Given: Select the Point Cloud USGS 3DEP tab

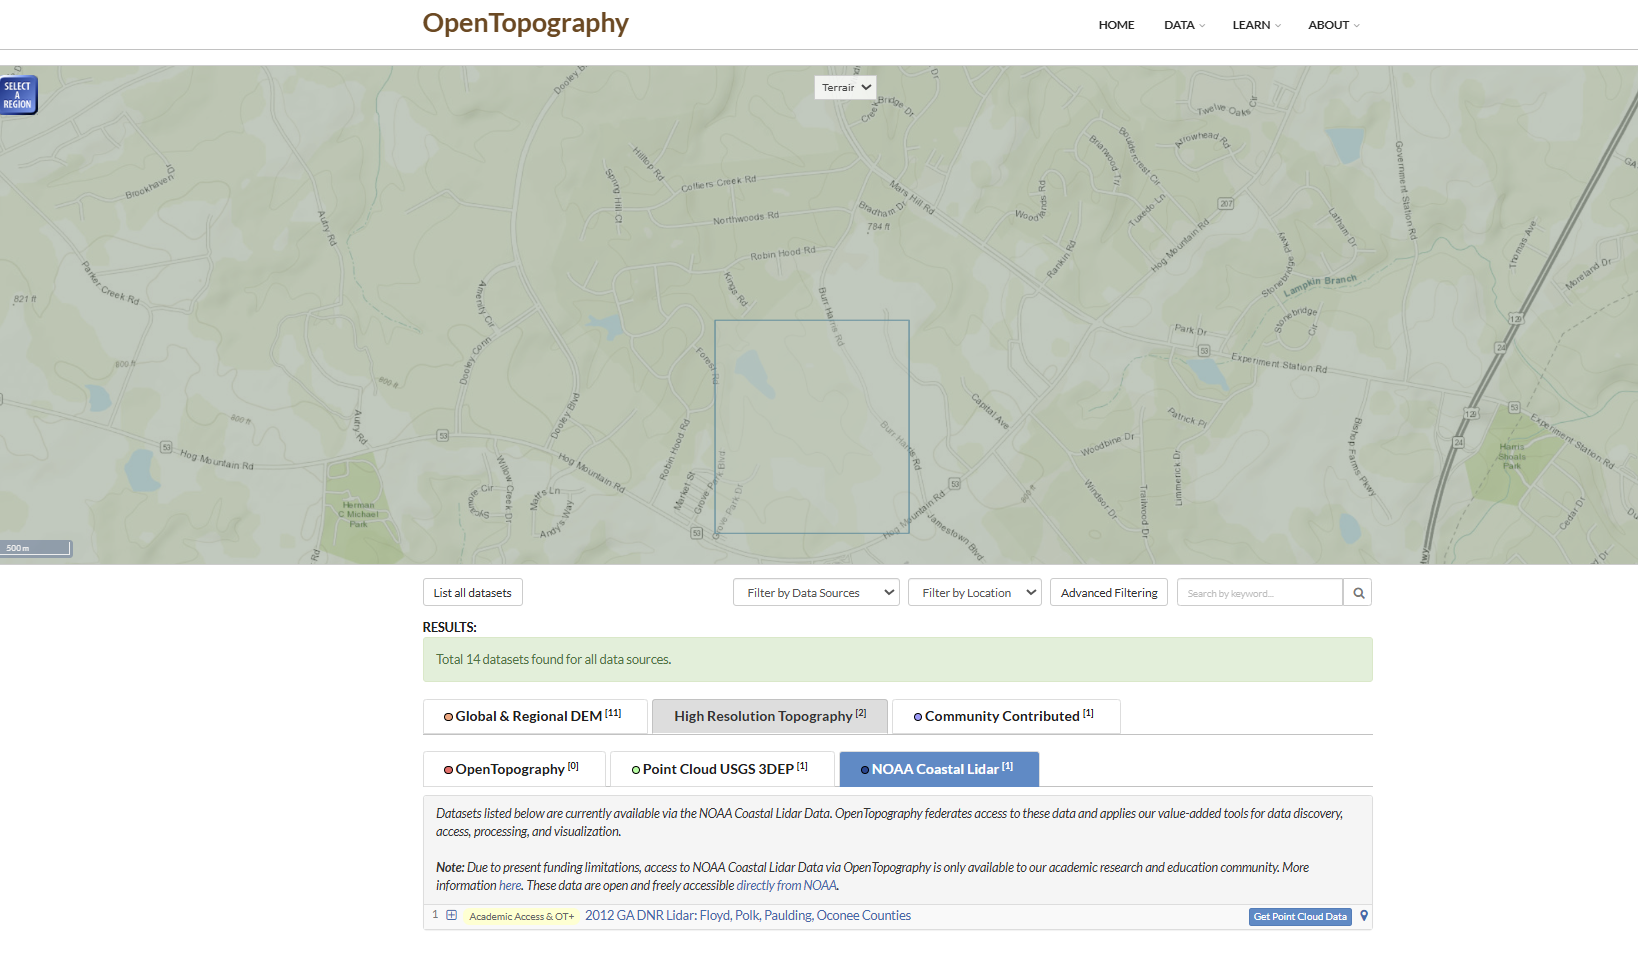Looking at the screenshot, I should point(722,769).
